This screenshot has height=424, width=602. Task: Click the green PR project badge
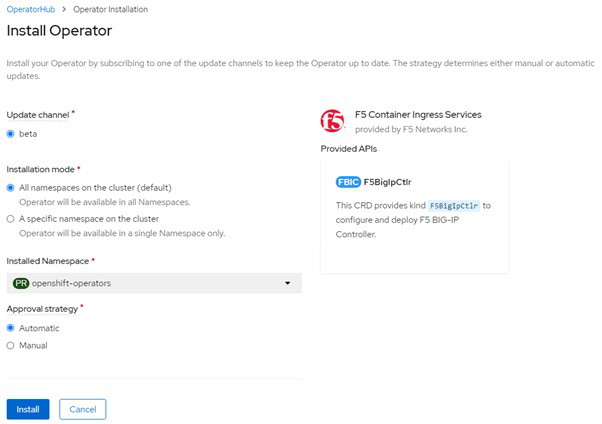(20, 283)
